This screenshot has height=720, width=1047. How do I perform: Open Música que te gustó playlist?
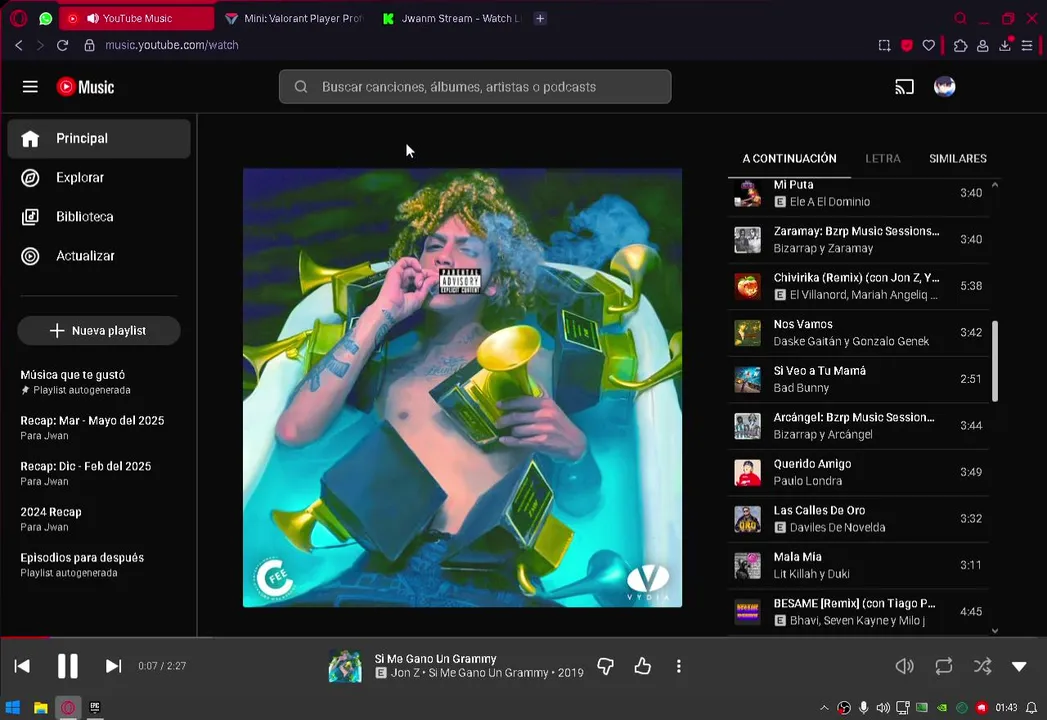[x=99, y=381]
